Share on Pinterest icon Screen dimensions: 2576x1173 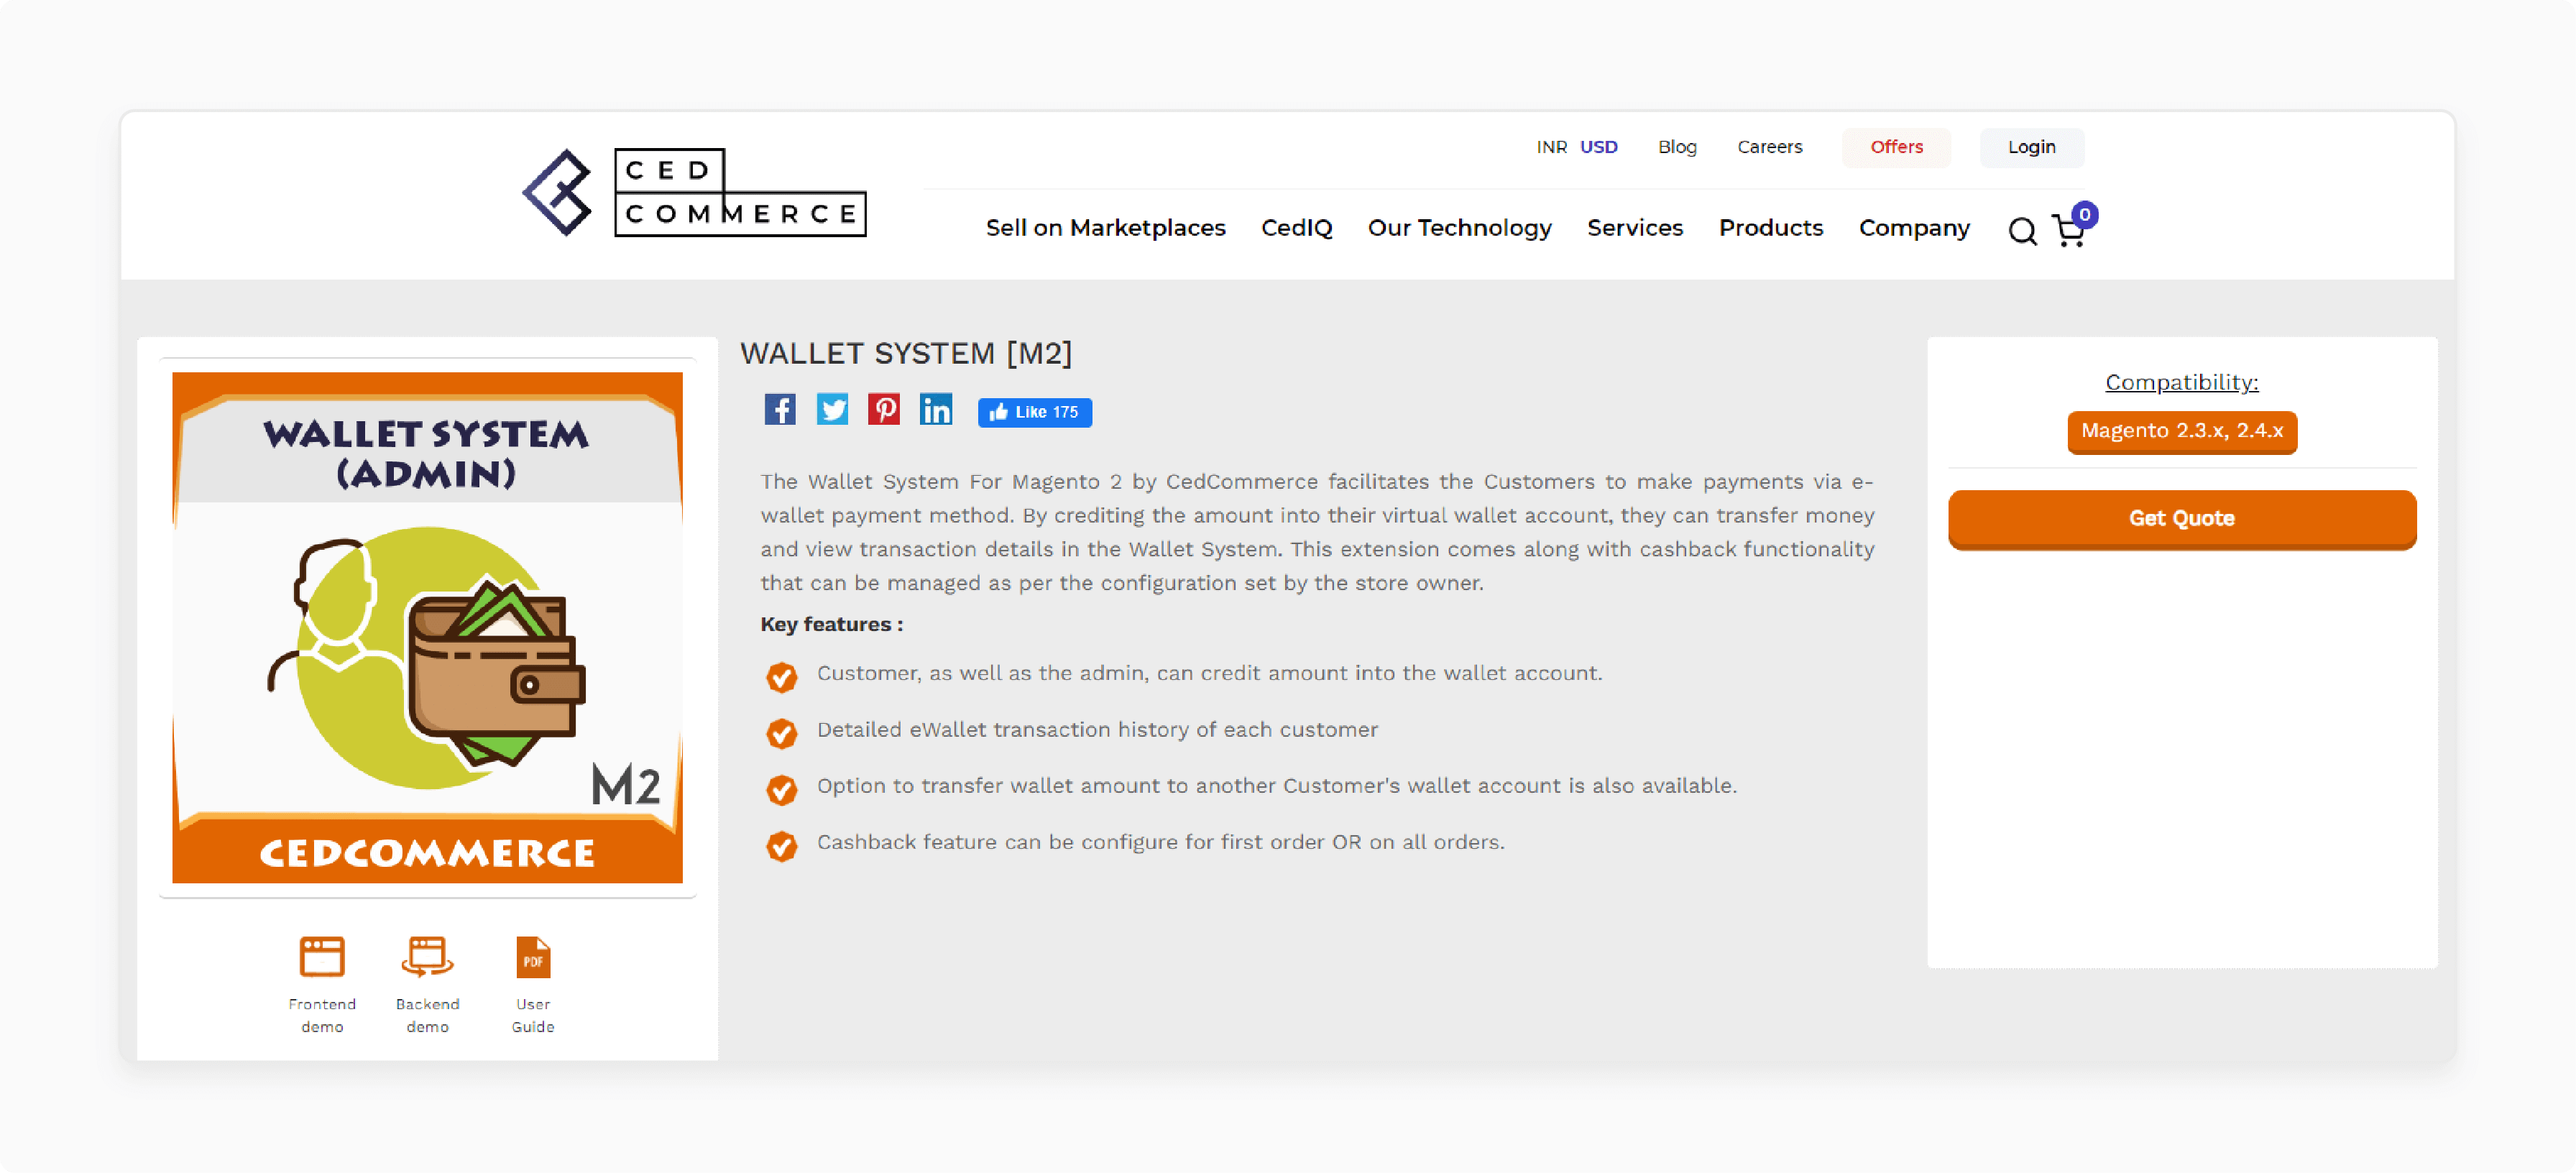pyautogui.click(x=884, y=409)
